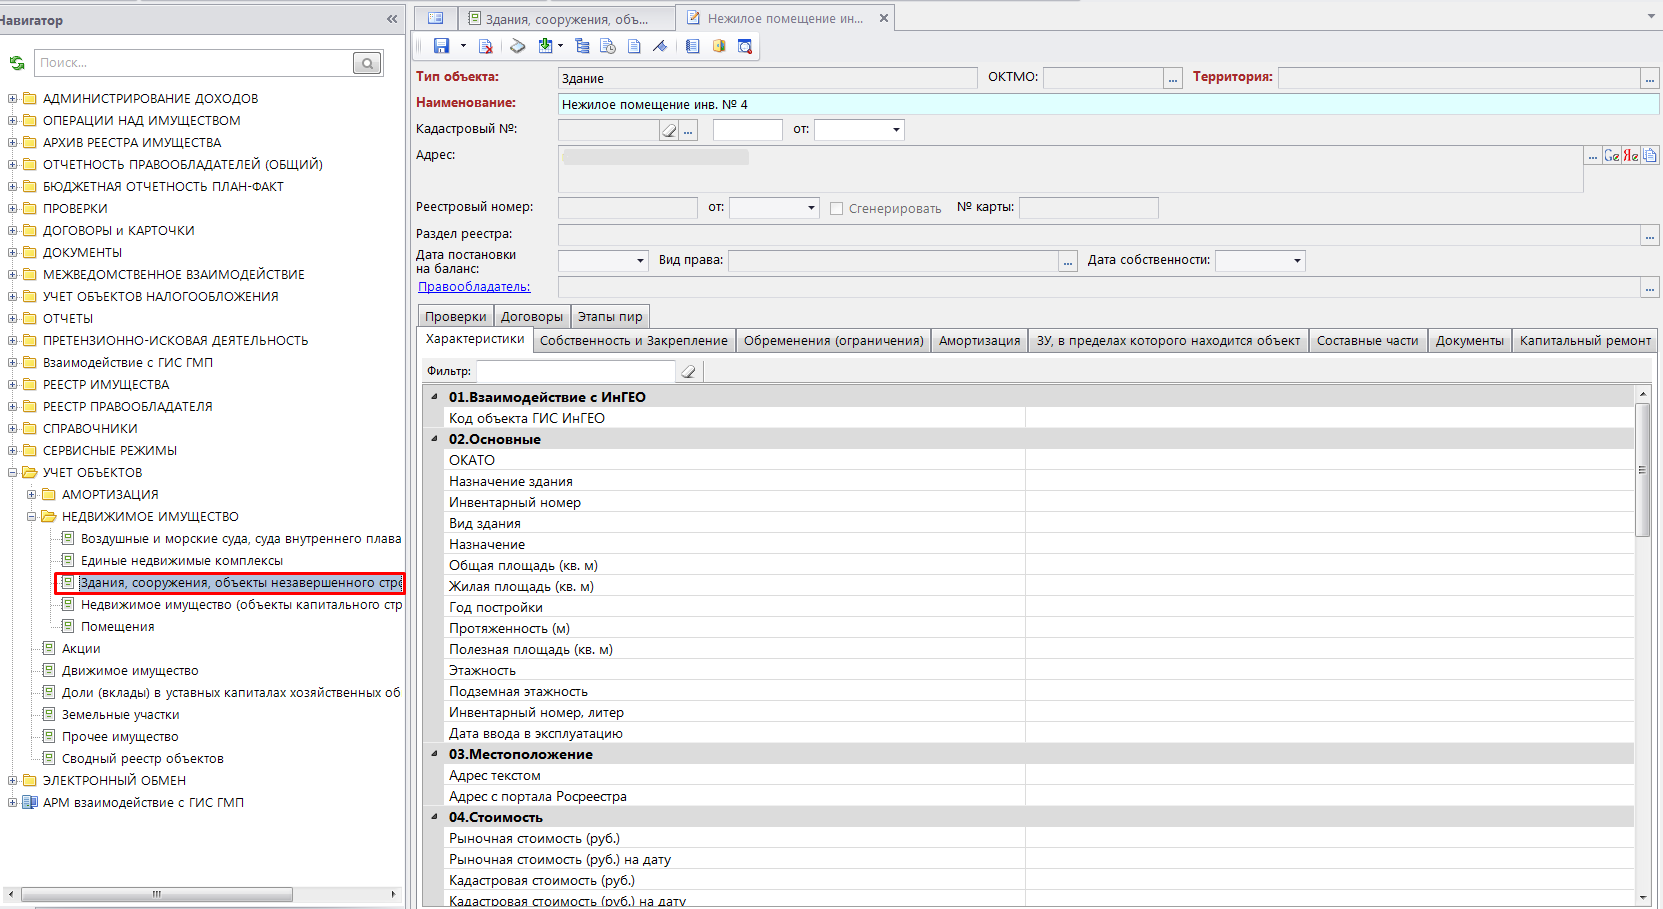Open the Территория ellipsis lookup button
The width and height of the screenshot is (1663, 909).
tap(1650, 78)
